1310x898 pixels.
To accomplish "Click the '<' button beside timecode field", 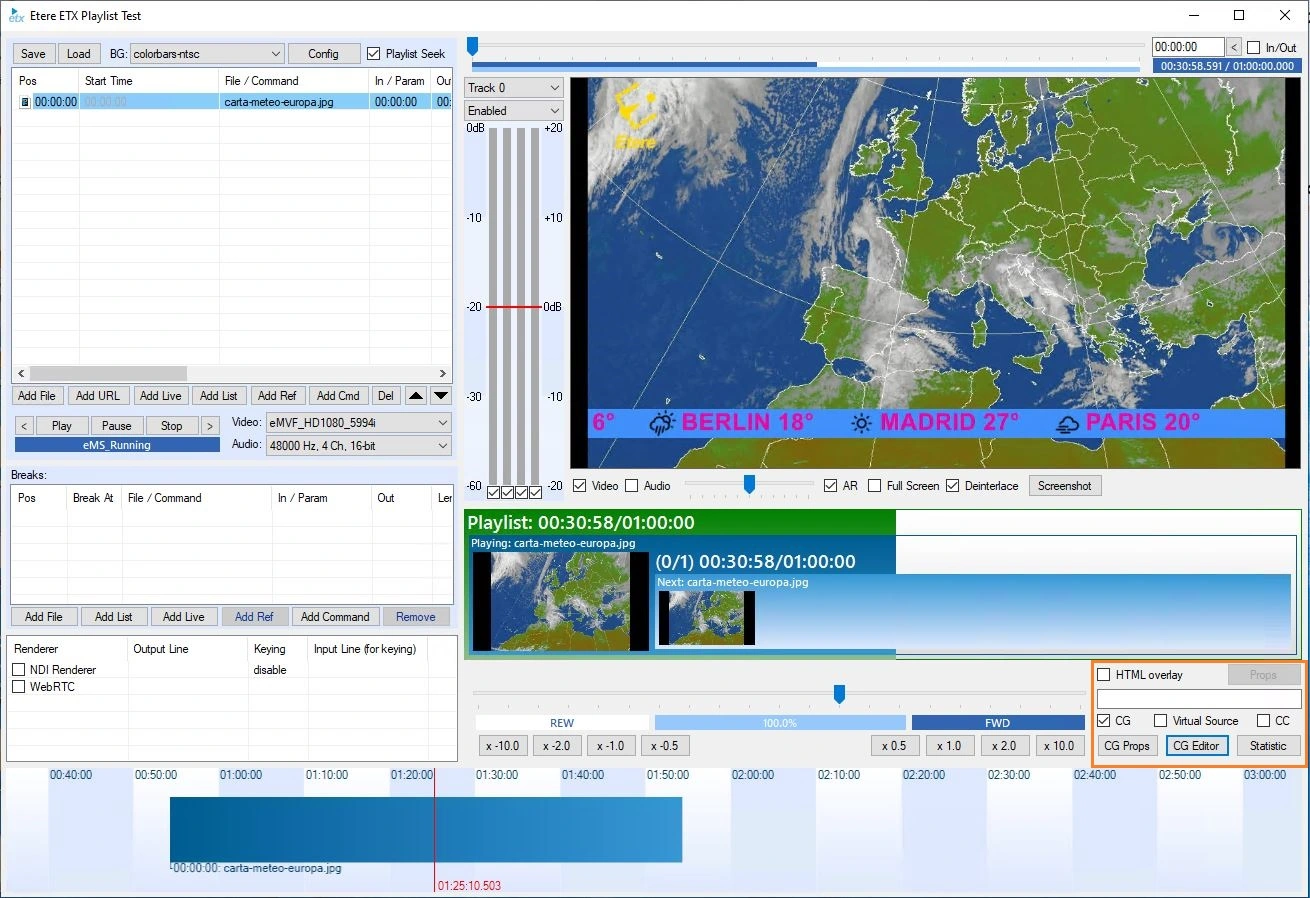I will pos(1234,47).
